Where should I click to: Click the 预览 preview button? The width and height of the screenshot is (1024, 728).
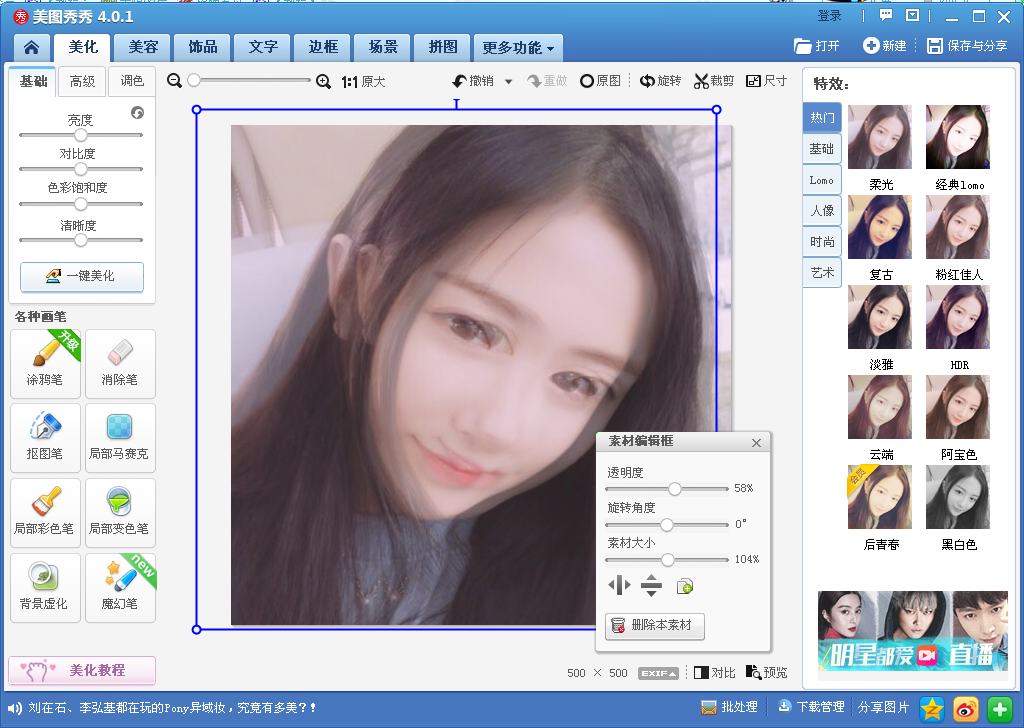(767, 673)
